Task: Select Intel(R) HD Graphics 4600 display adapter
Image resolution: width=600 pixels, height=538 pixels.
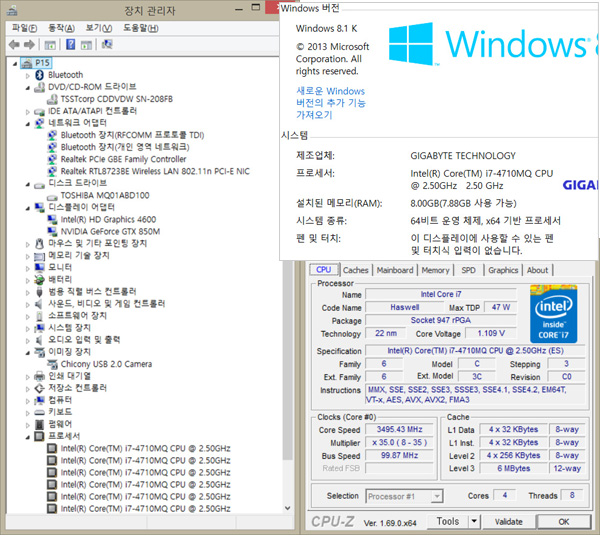Action: pyautogui.click(x=108, y=220)
